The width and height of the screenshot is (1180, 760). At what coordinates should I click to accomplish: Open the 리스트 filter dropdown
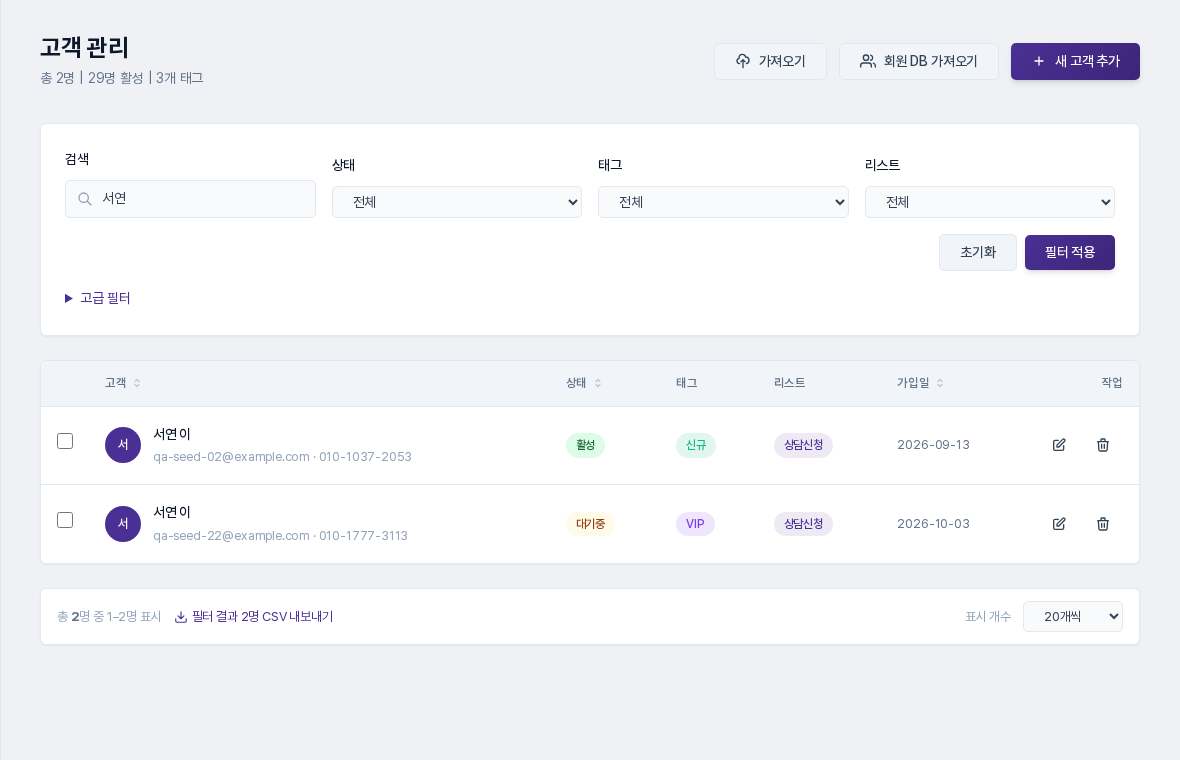pos(990,202)
